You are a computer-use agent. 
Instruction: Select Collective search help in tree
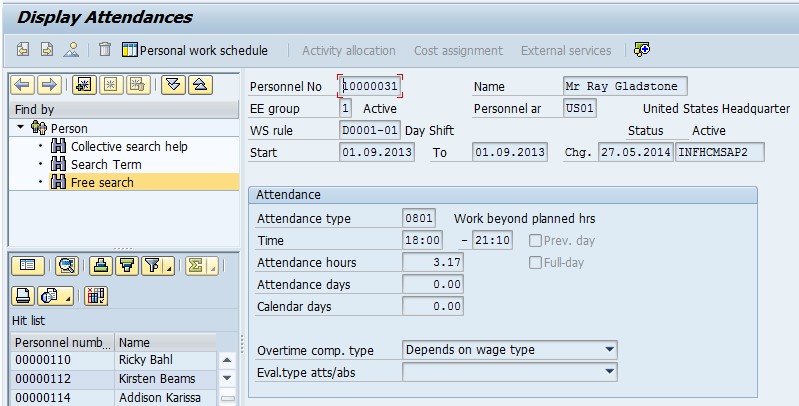pyautogui.click(x=128, y=147)
